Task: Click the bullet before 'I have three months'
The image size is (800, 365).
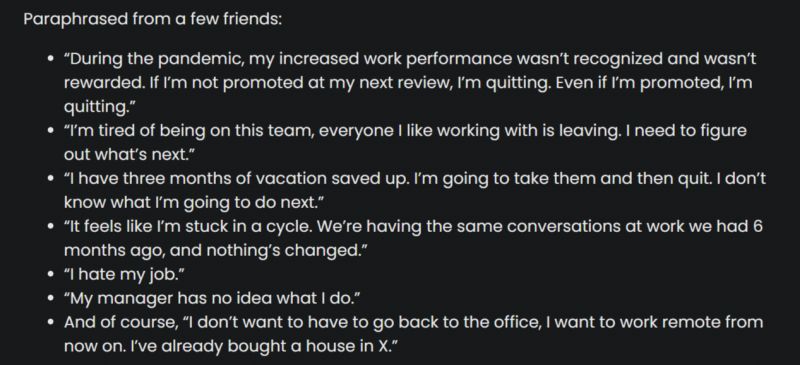Action: (50, 179)
